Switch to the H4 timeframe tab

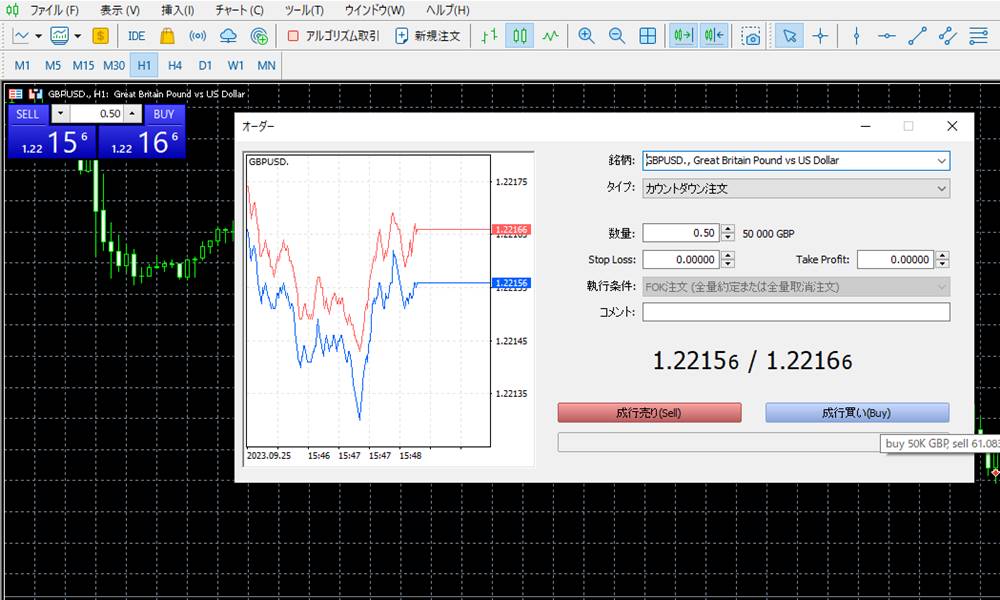tap(175, 65)
